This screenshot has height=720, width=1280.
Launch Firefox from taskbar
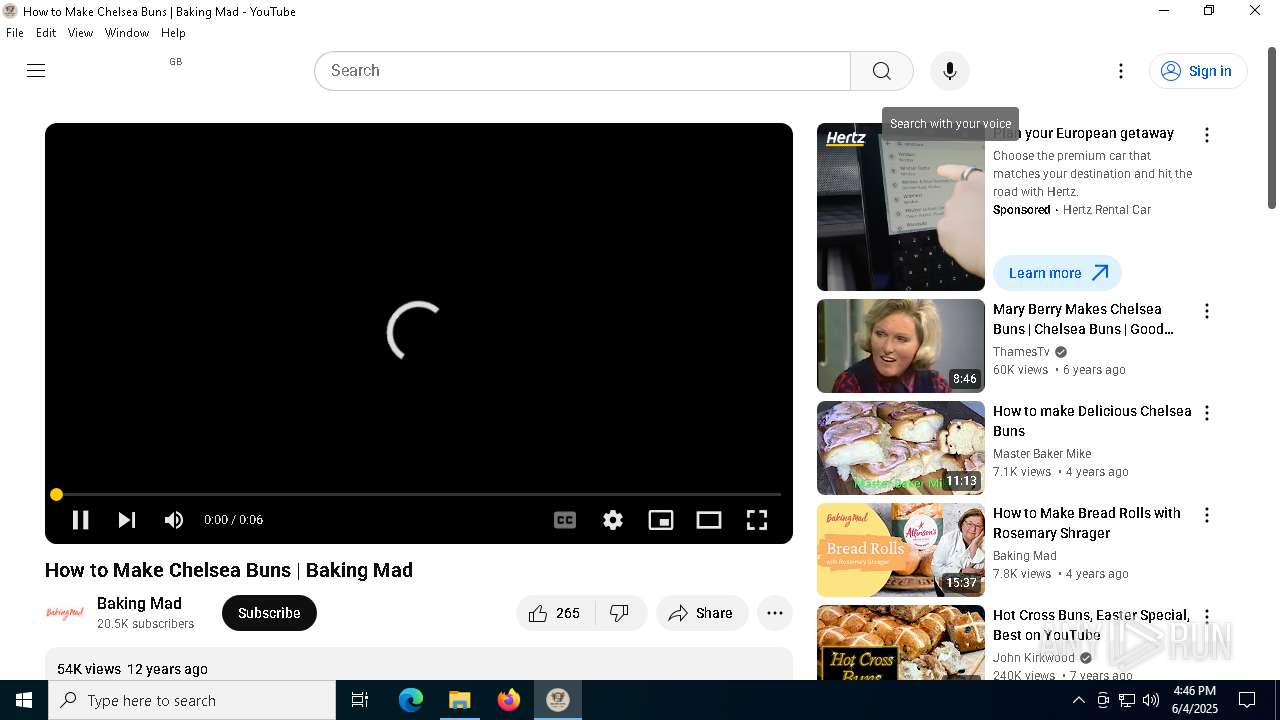coord(509,700)
